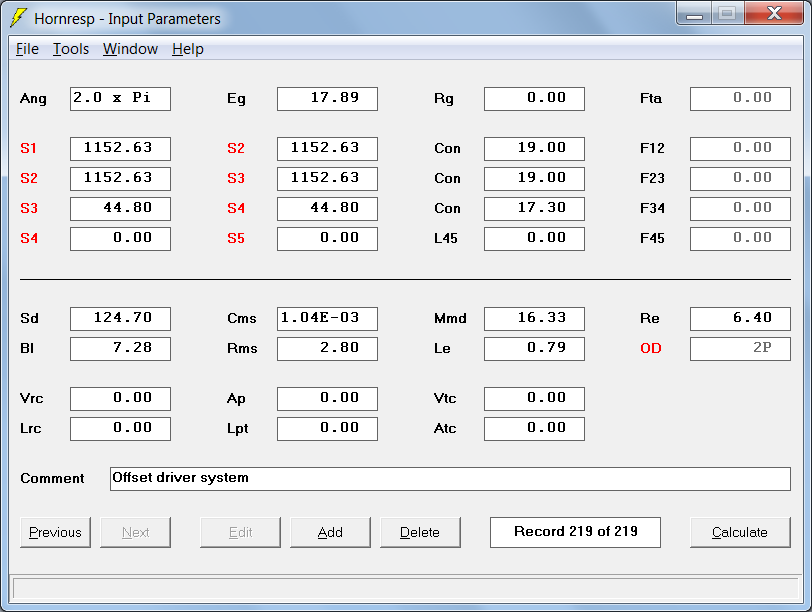Click the Edit button

pos(240,532)
